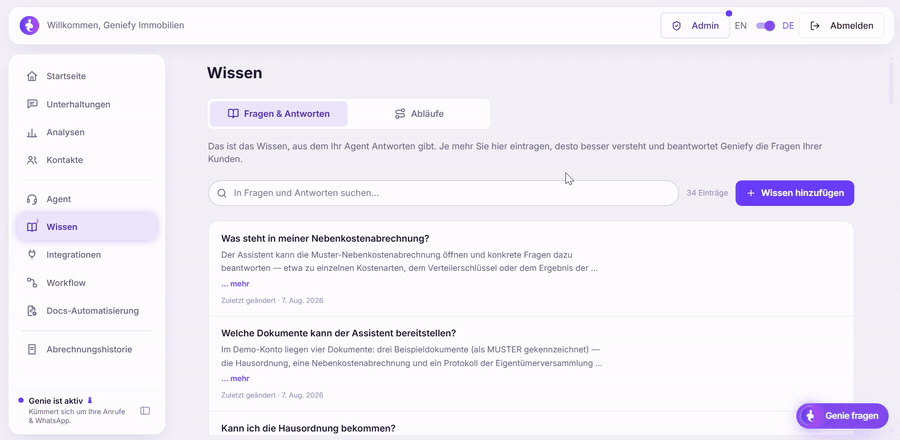Viewport: 900px width, 440px height.
Task: Click the Abmelden logout button
Action: pos(841,26)
